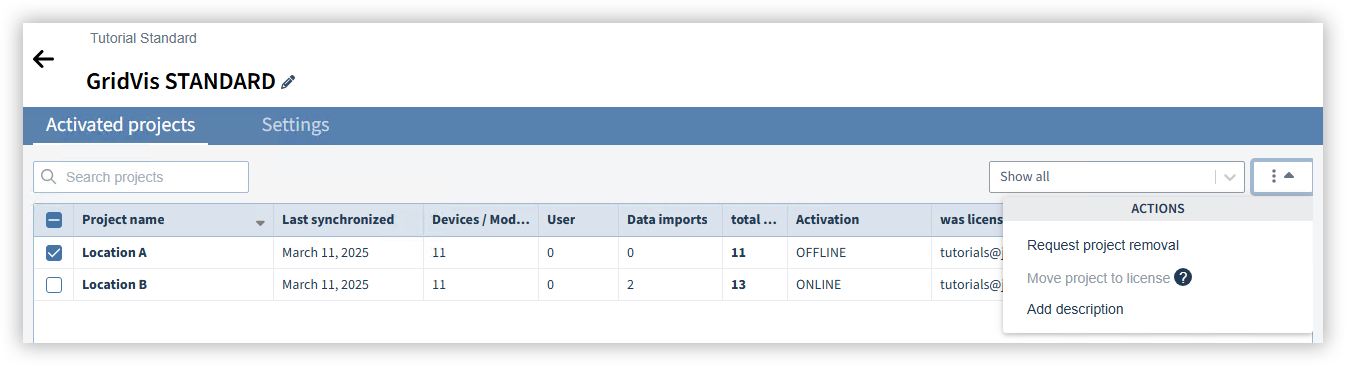Click inside the Search projects field
Screen dimensions: 1346x366
(x=141, y=177)
